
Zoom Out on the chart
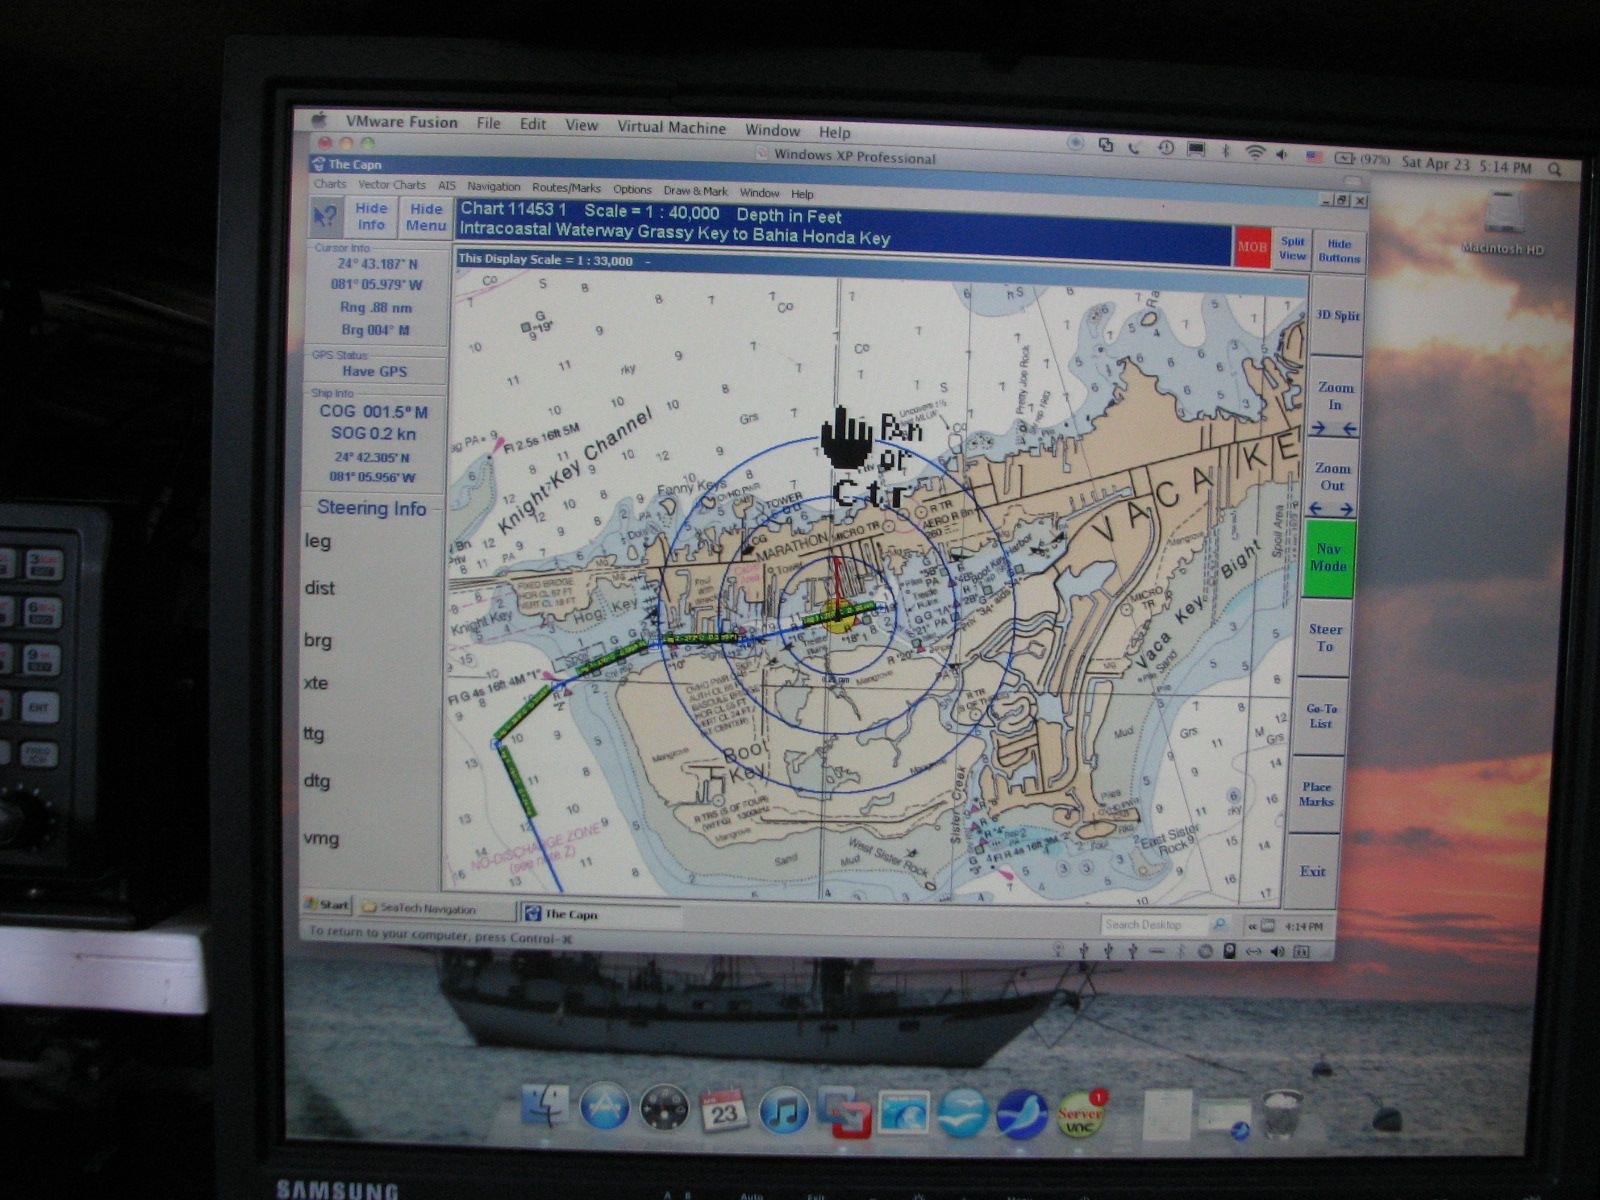click(x=1333, y=477)
